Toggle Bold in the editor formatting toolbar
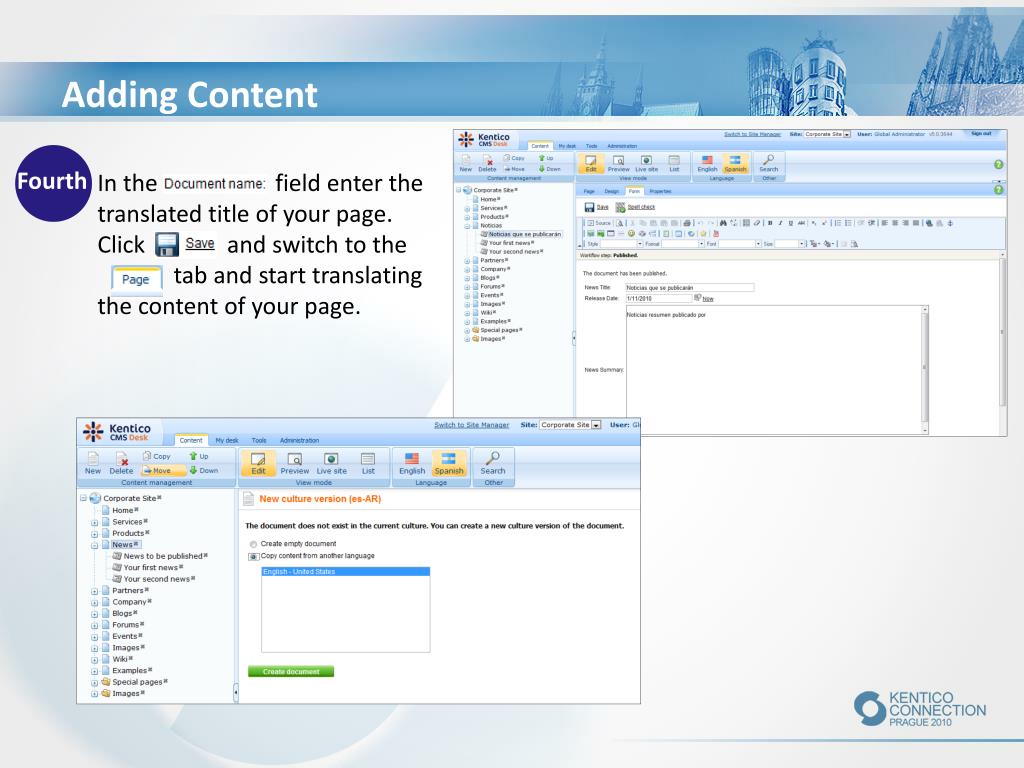 770,223
